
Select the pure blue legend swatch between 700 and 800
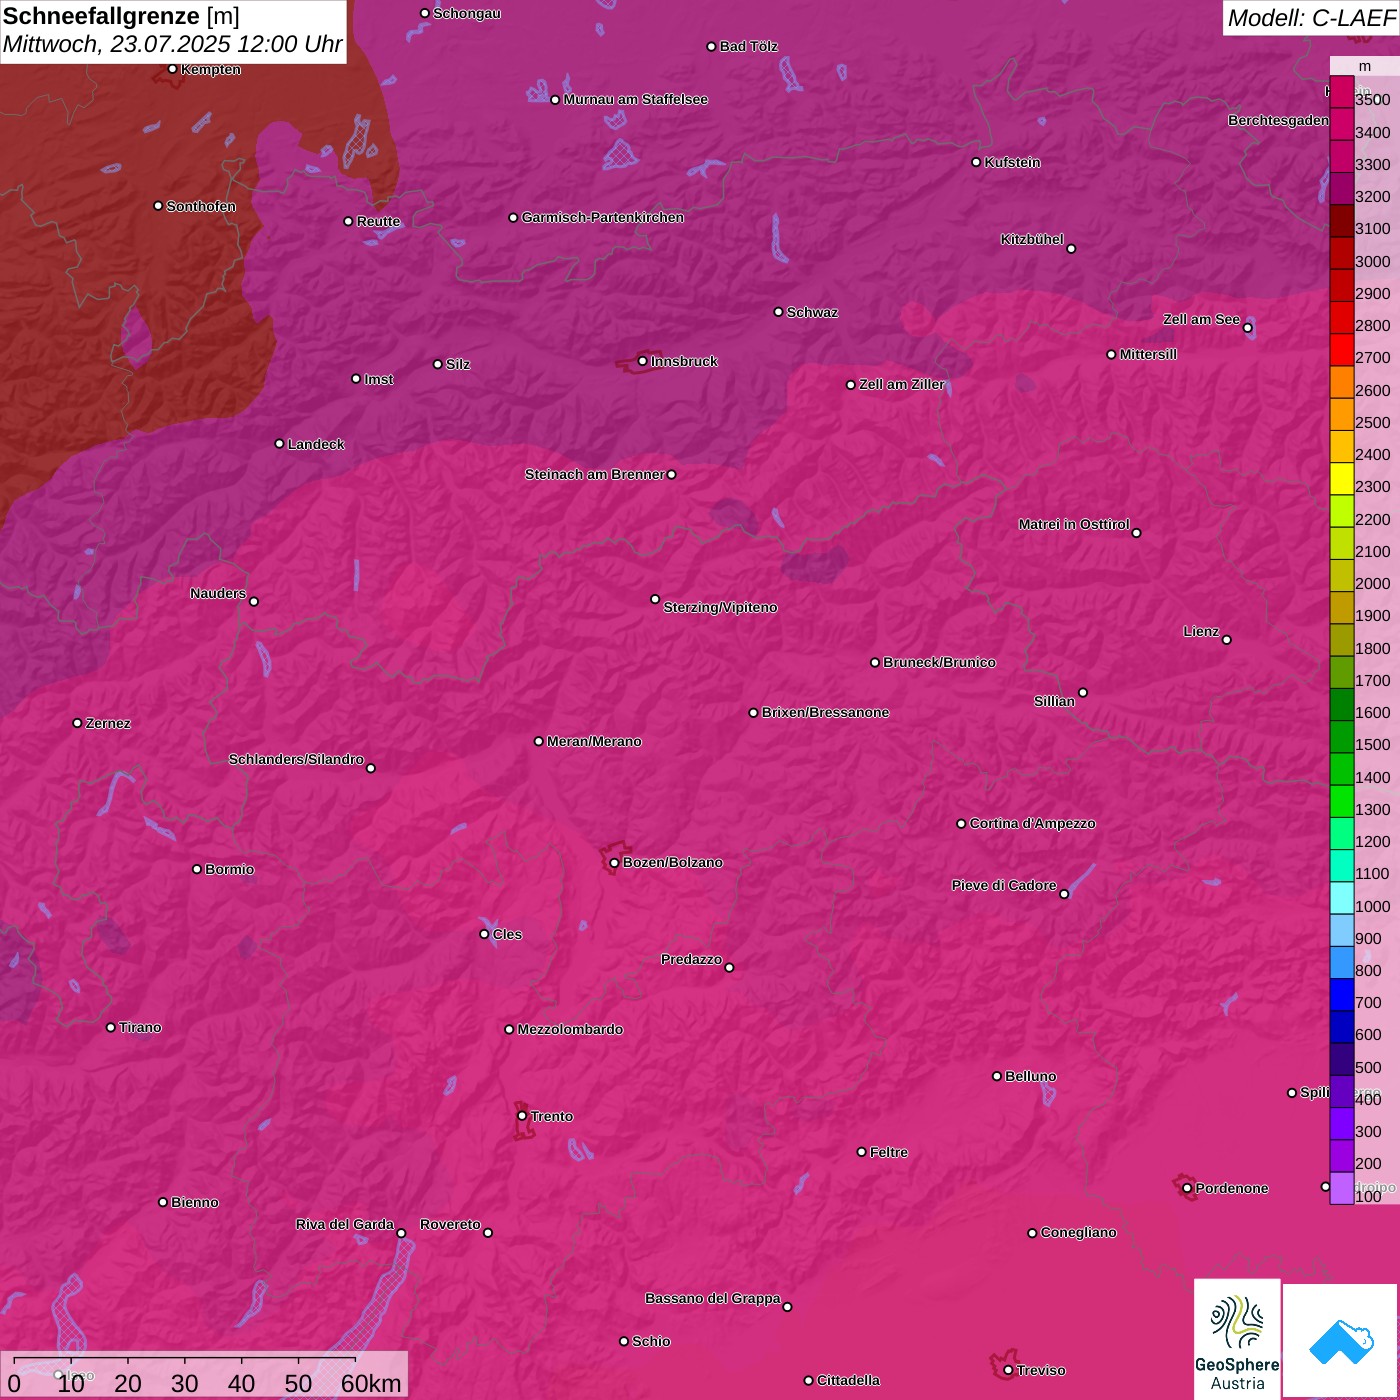1341,994
